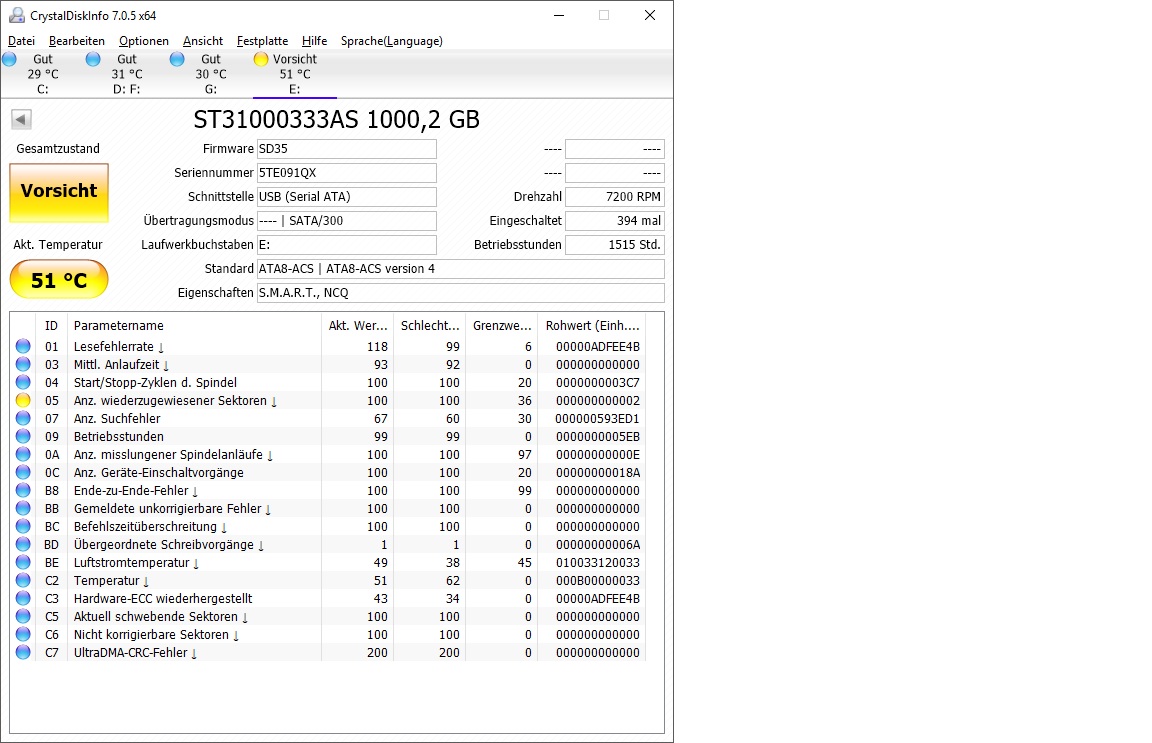Screen dimensions: 1152x743
Task: Click status orb for Betriebsstunden attribute row
Action: pyautogui.click(x=24, y=437)
